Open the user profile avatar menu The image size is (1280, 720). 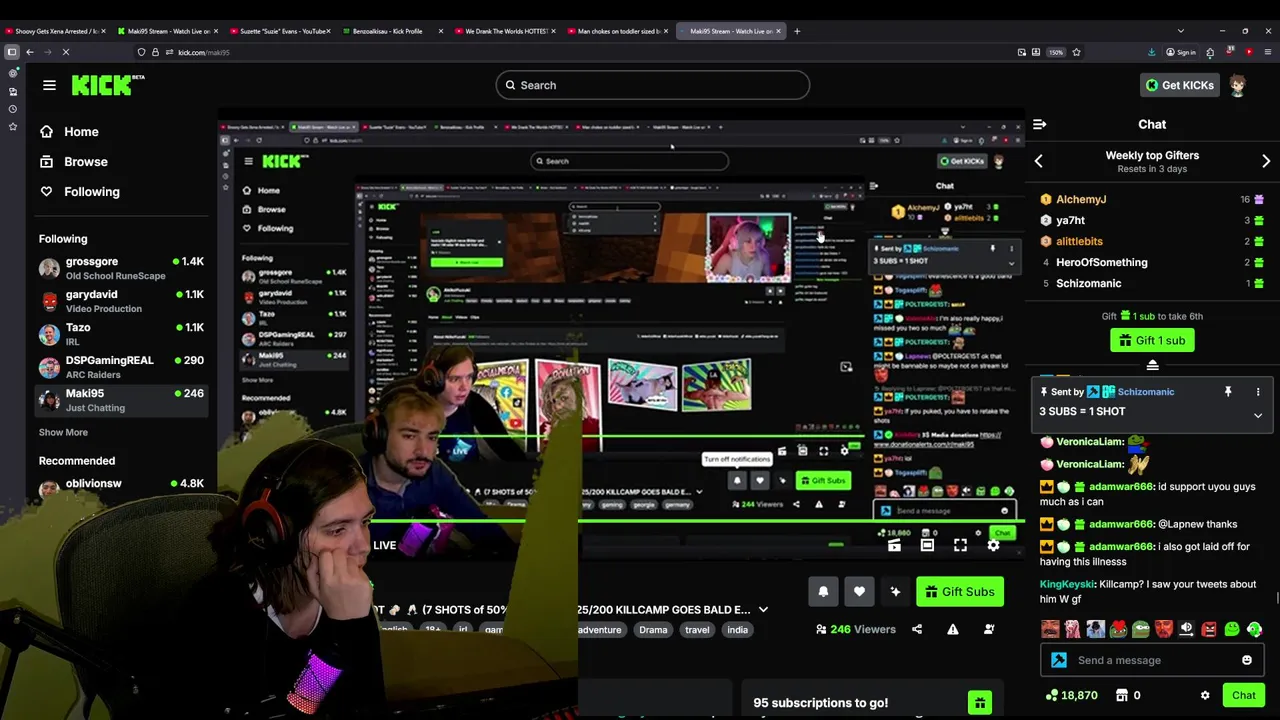click(x=1238, y=85)
